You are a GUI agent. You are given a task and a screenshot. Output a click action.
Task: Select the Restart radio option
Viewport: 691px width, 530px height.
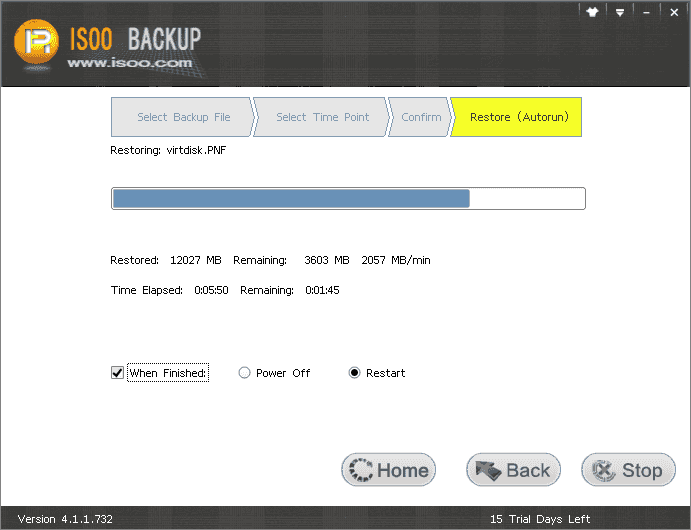tap(354, 373)
